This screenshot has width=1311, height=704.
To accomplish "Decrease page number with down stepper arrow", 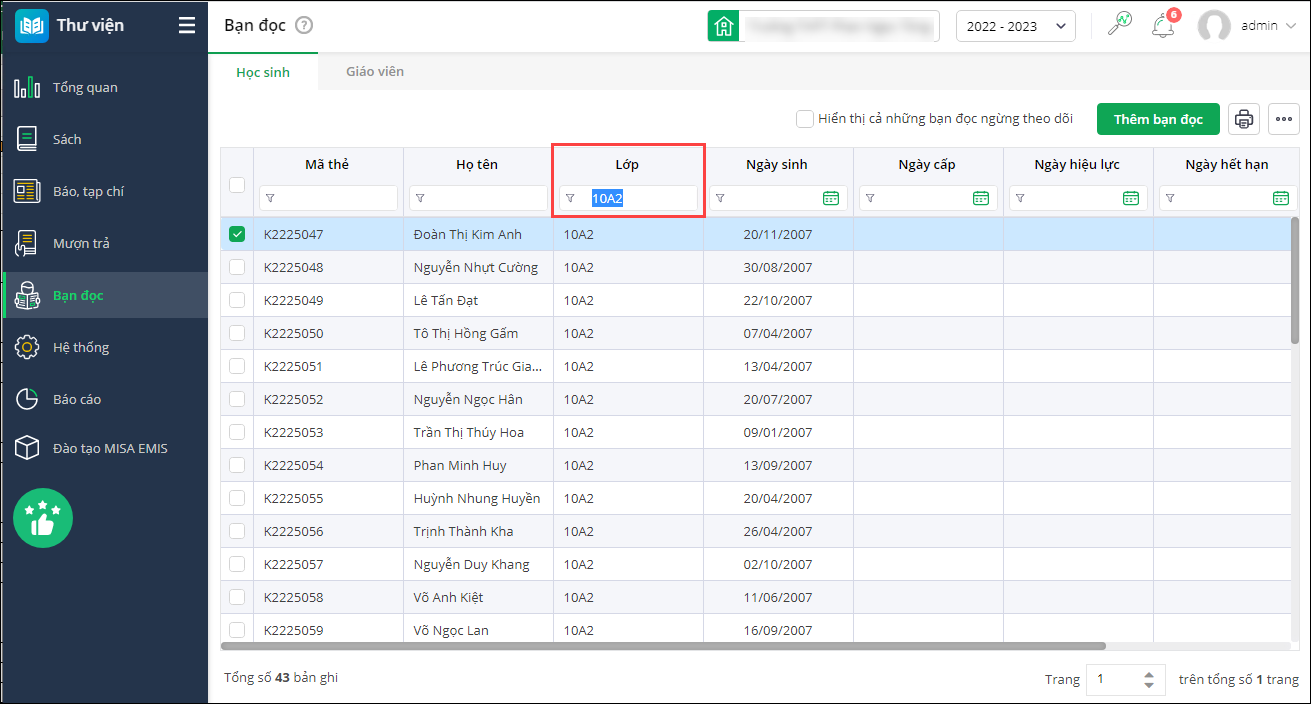I will click(x=1149, y=685).
